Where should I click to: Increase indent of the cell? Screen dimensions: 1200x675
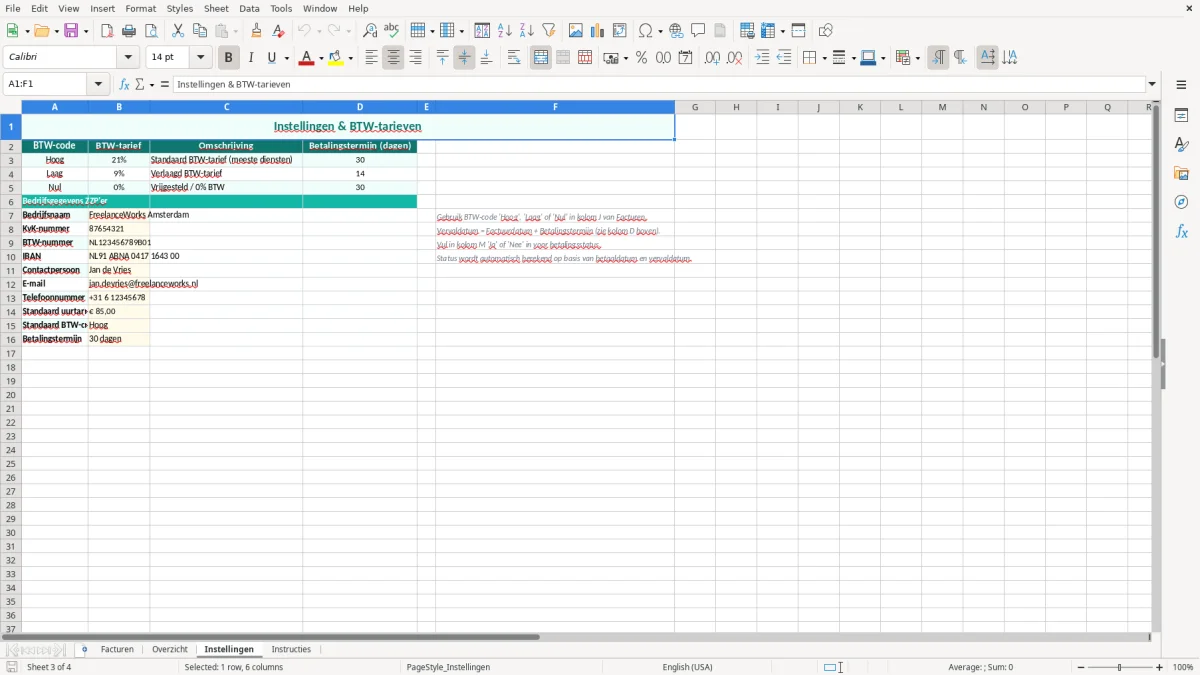click(762, 58)
